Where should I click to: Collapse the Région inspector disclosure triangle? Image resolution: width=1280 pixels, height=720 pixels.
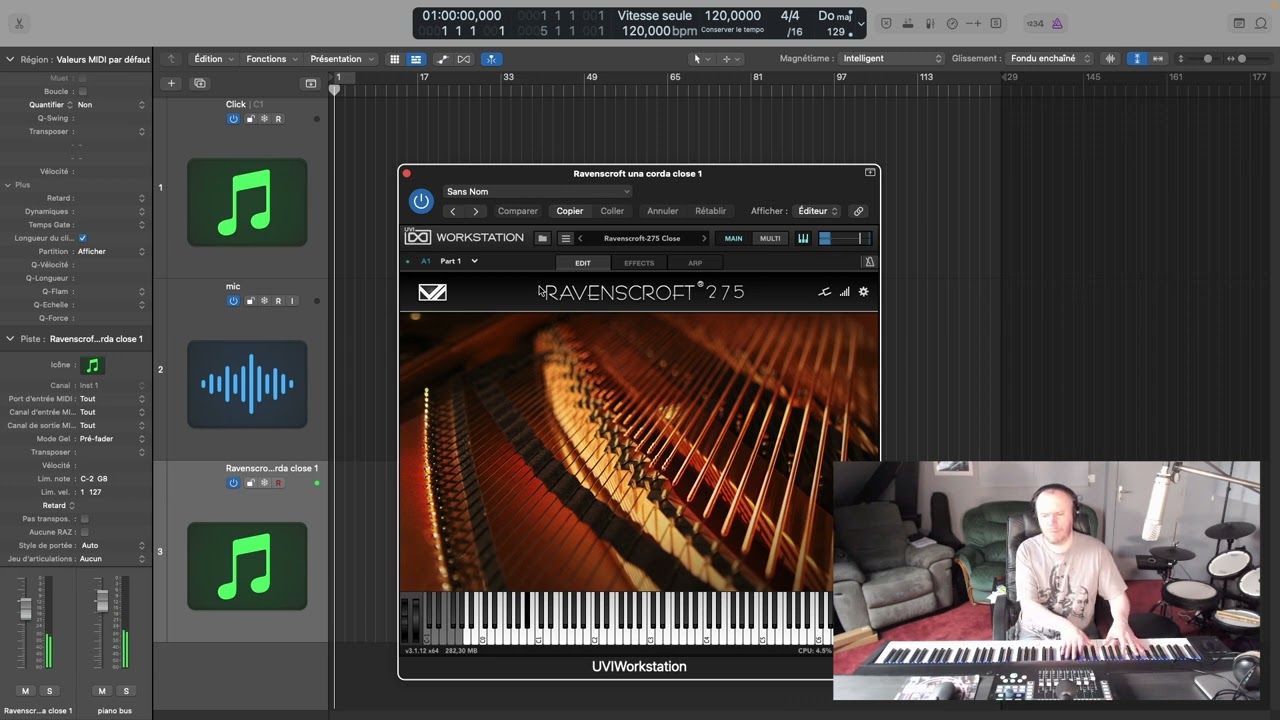tap(10, 59)
